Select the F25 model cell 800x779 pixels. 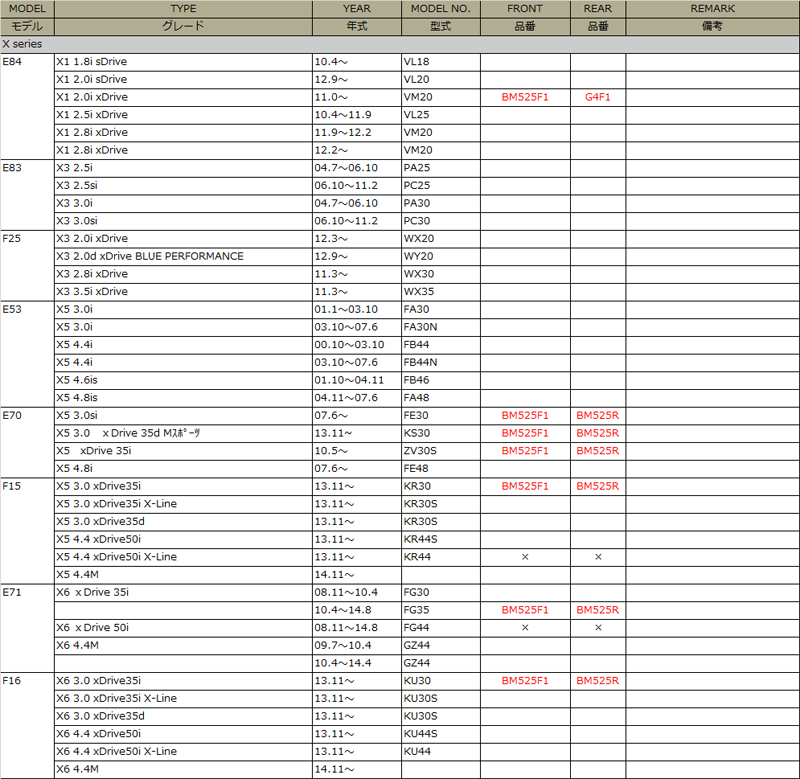27,265
